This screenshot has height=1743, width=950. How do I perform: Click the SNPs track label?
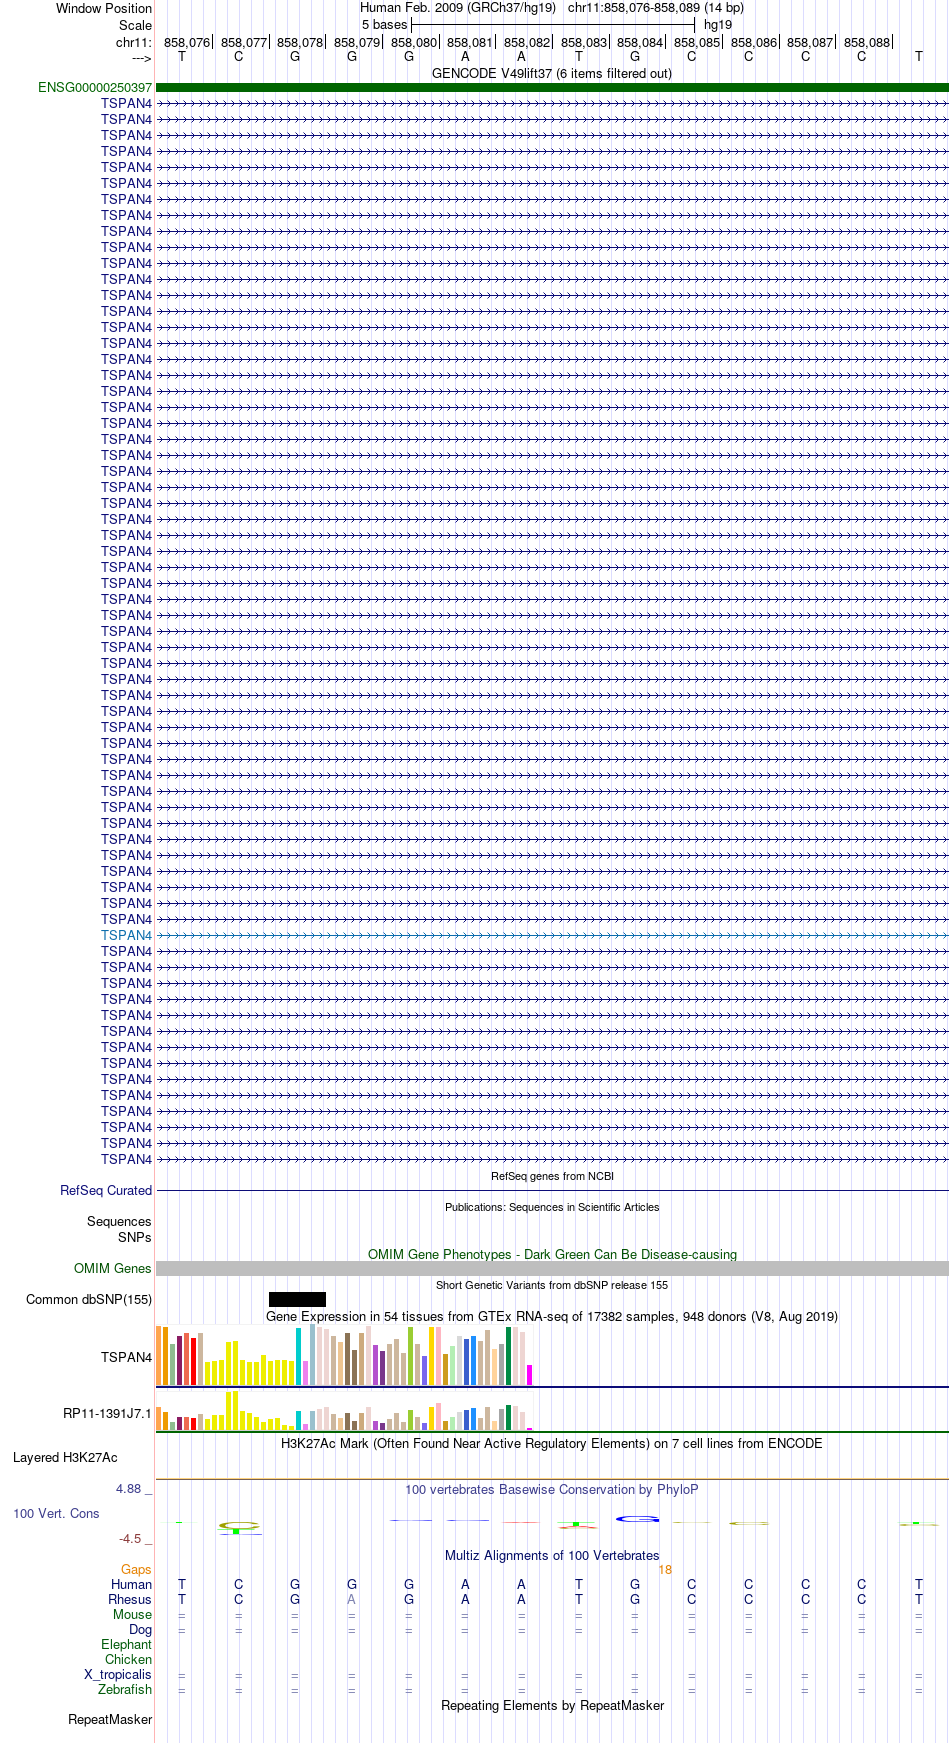click(x=134, y=1237)
